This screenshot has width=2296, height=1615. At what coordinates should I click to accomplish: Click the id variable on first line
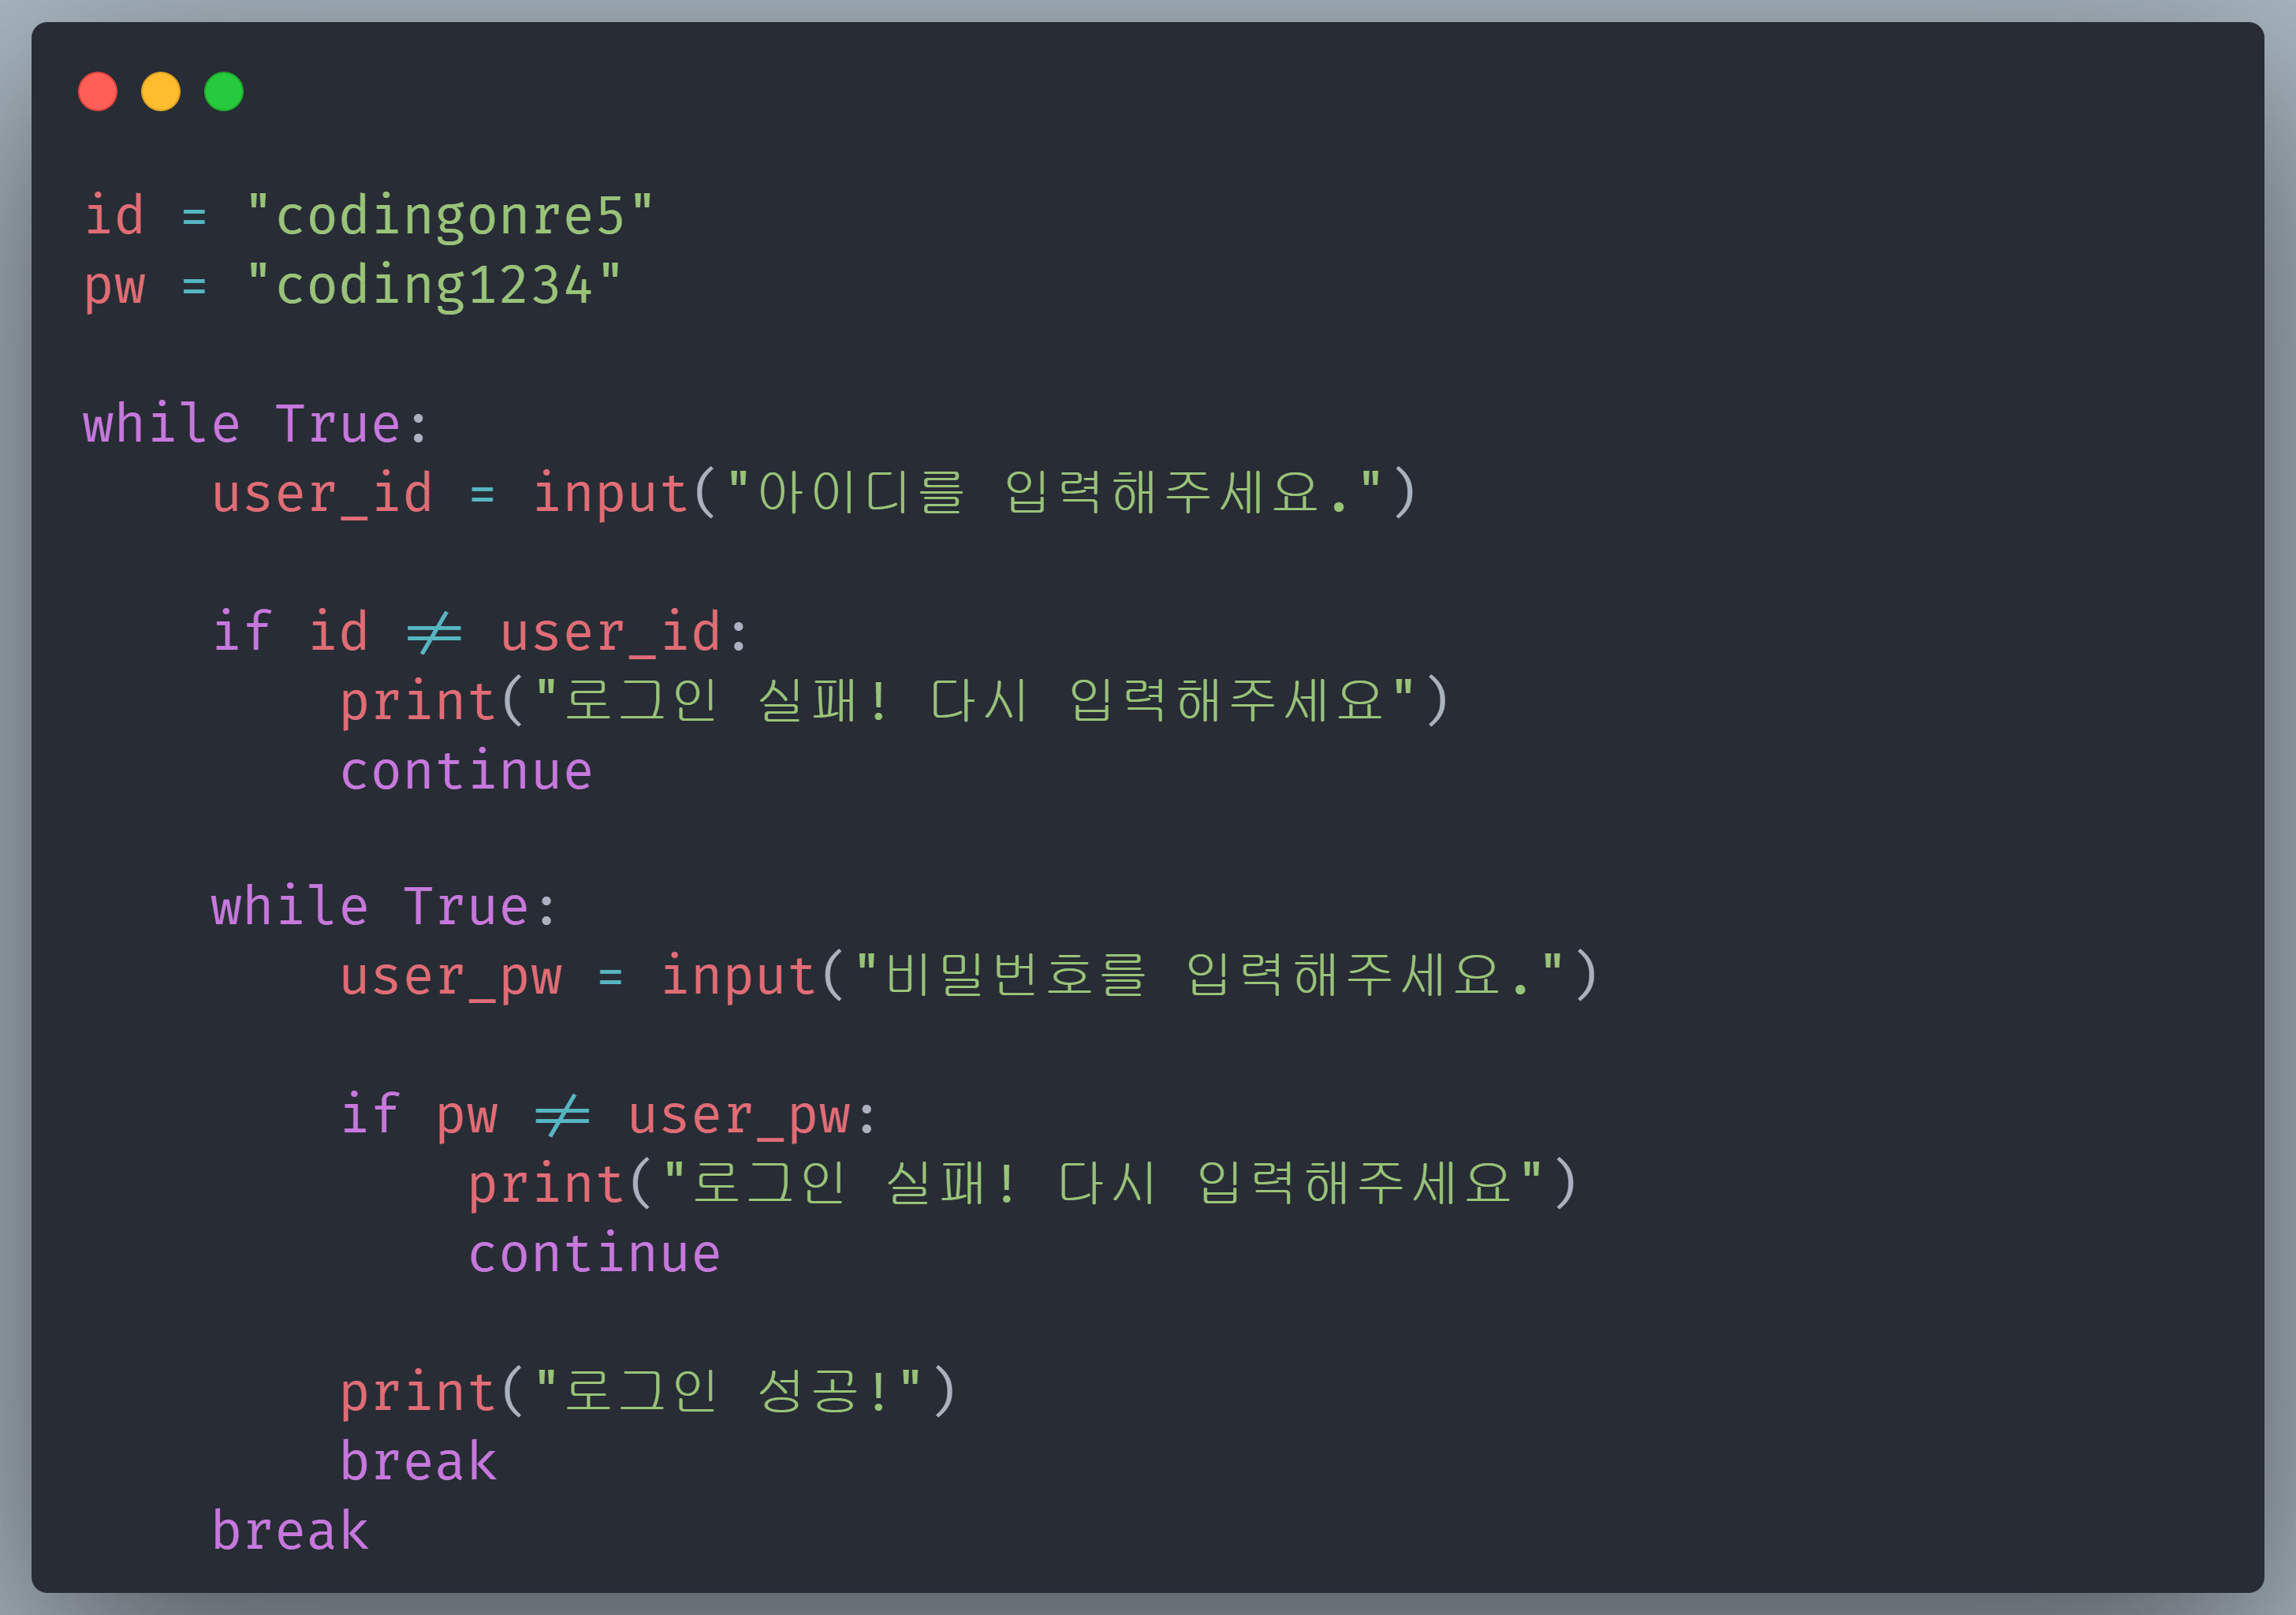(114, 216)
